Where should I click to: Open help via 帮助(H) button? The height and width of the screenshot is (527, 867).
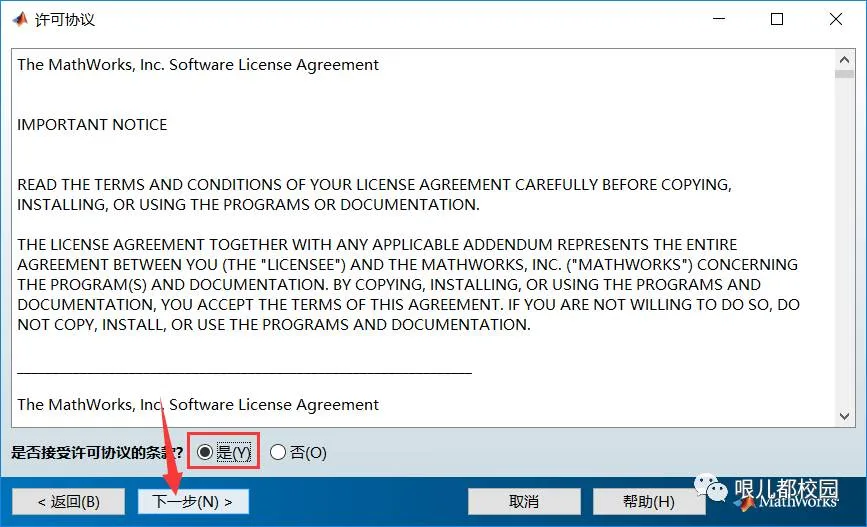tap(649, 502)
